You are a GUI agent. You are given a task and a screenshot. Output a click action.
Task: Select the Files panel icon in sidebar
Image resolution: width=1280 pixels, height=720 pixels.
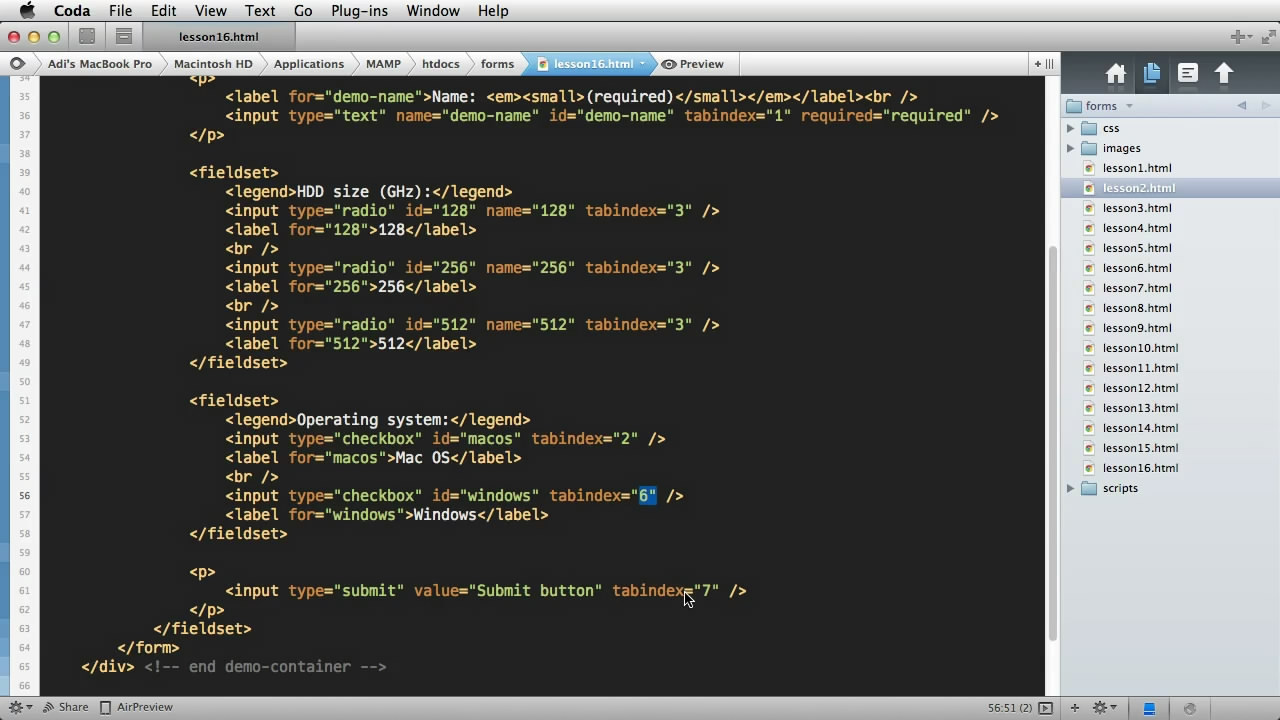coord(1151,74)
